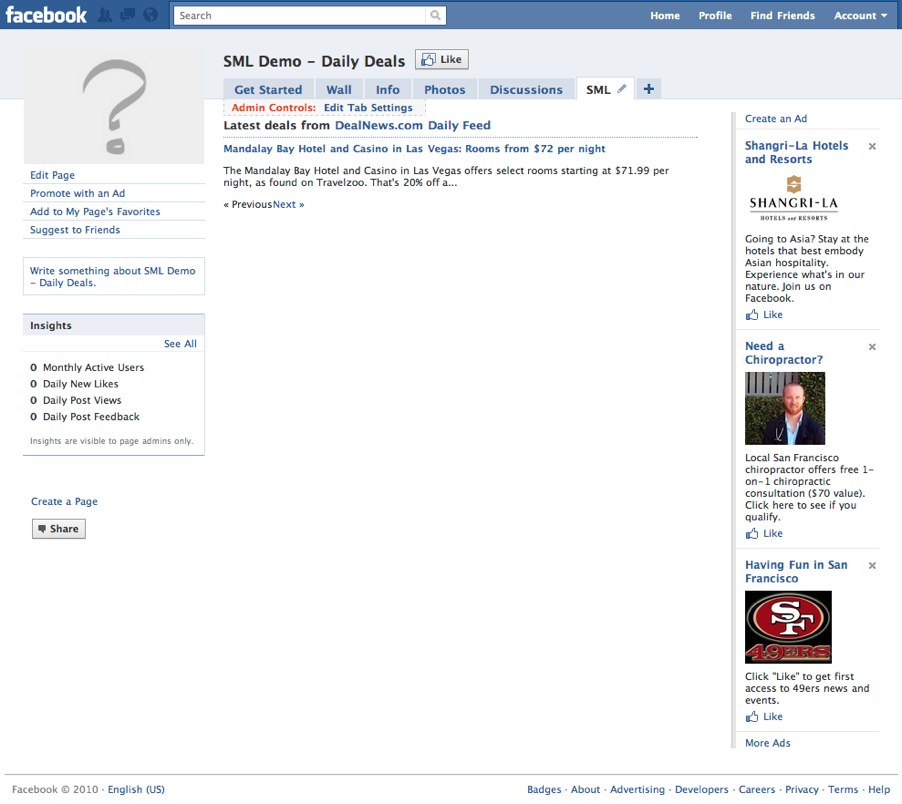Image resolution: width=902 pixels, height=804 pixels.
Task: Open Need a Chiropractor ad title
Action: pos(784,353)
